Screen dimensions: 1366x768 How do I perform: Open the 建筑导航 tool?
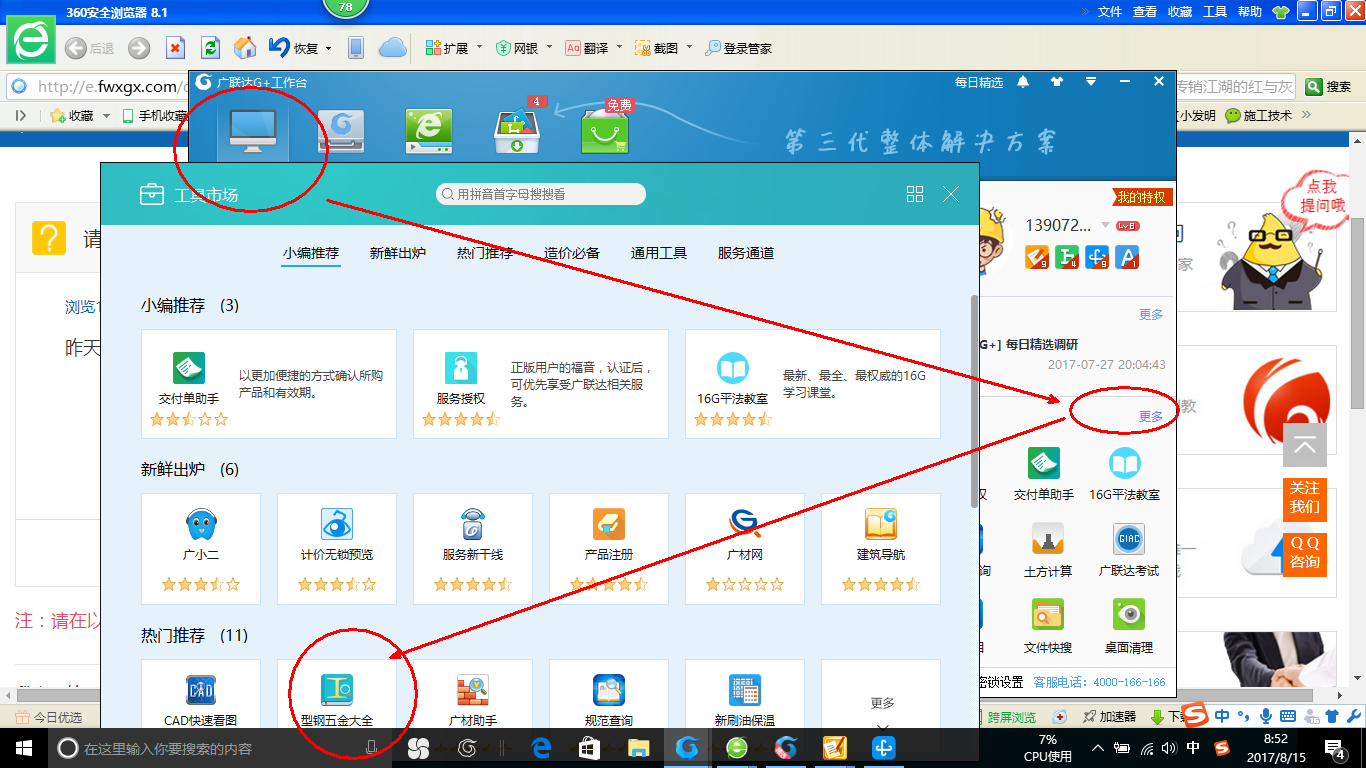click(881, 548)
